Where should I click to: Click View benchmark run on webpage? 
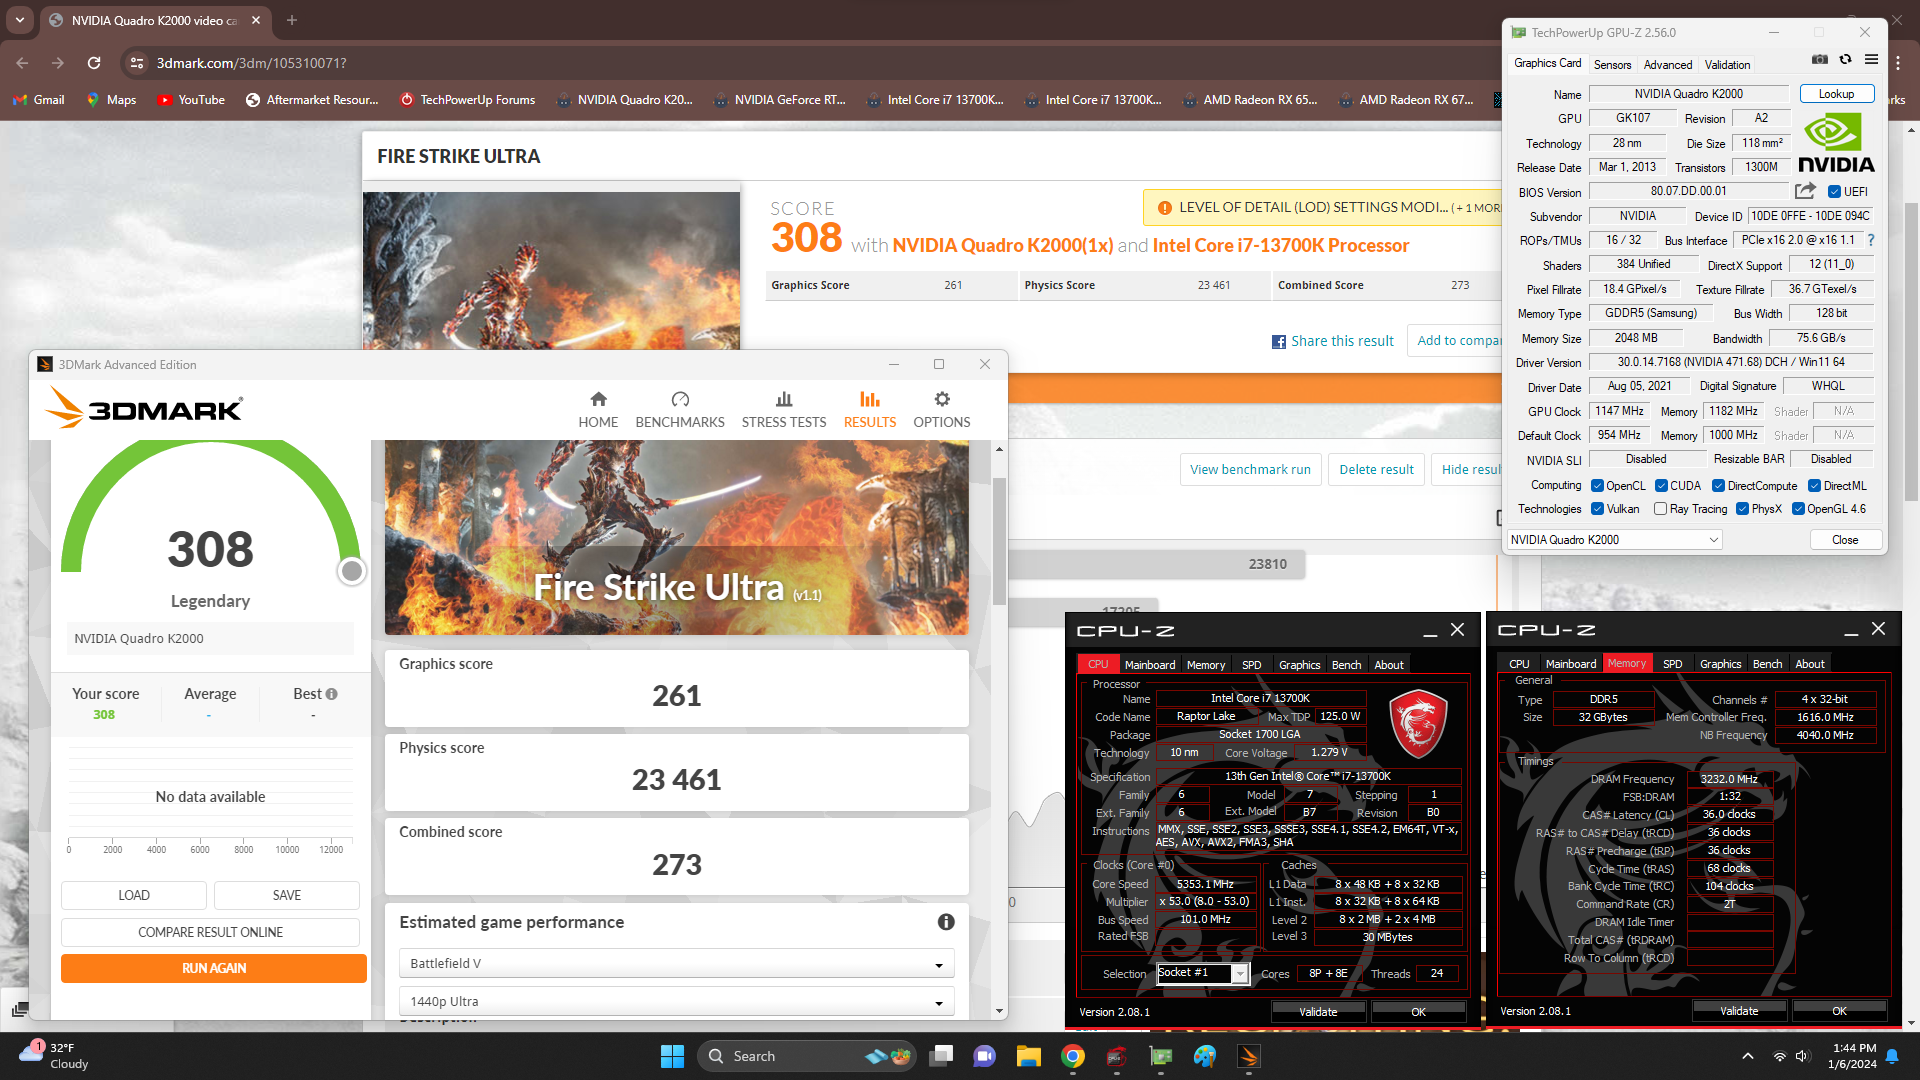pos(1250,470)
